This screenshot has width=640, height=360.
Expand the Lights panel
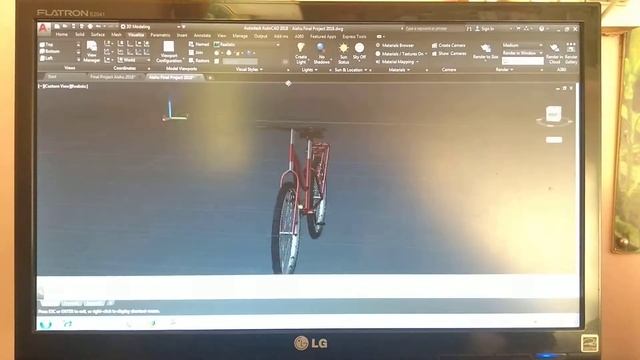coord(310,70)
